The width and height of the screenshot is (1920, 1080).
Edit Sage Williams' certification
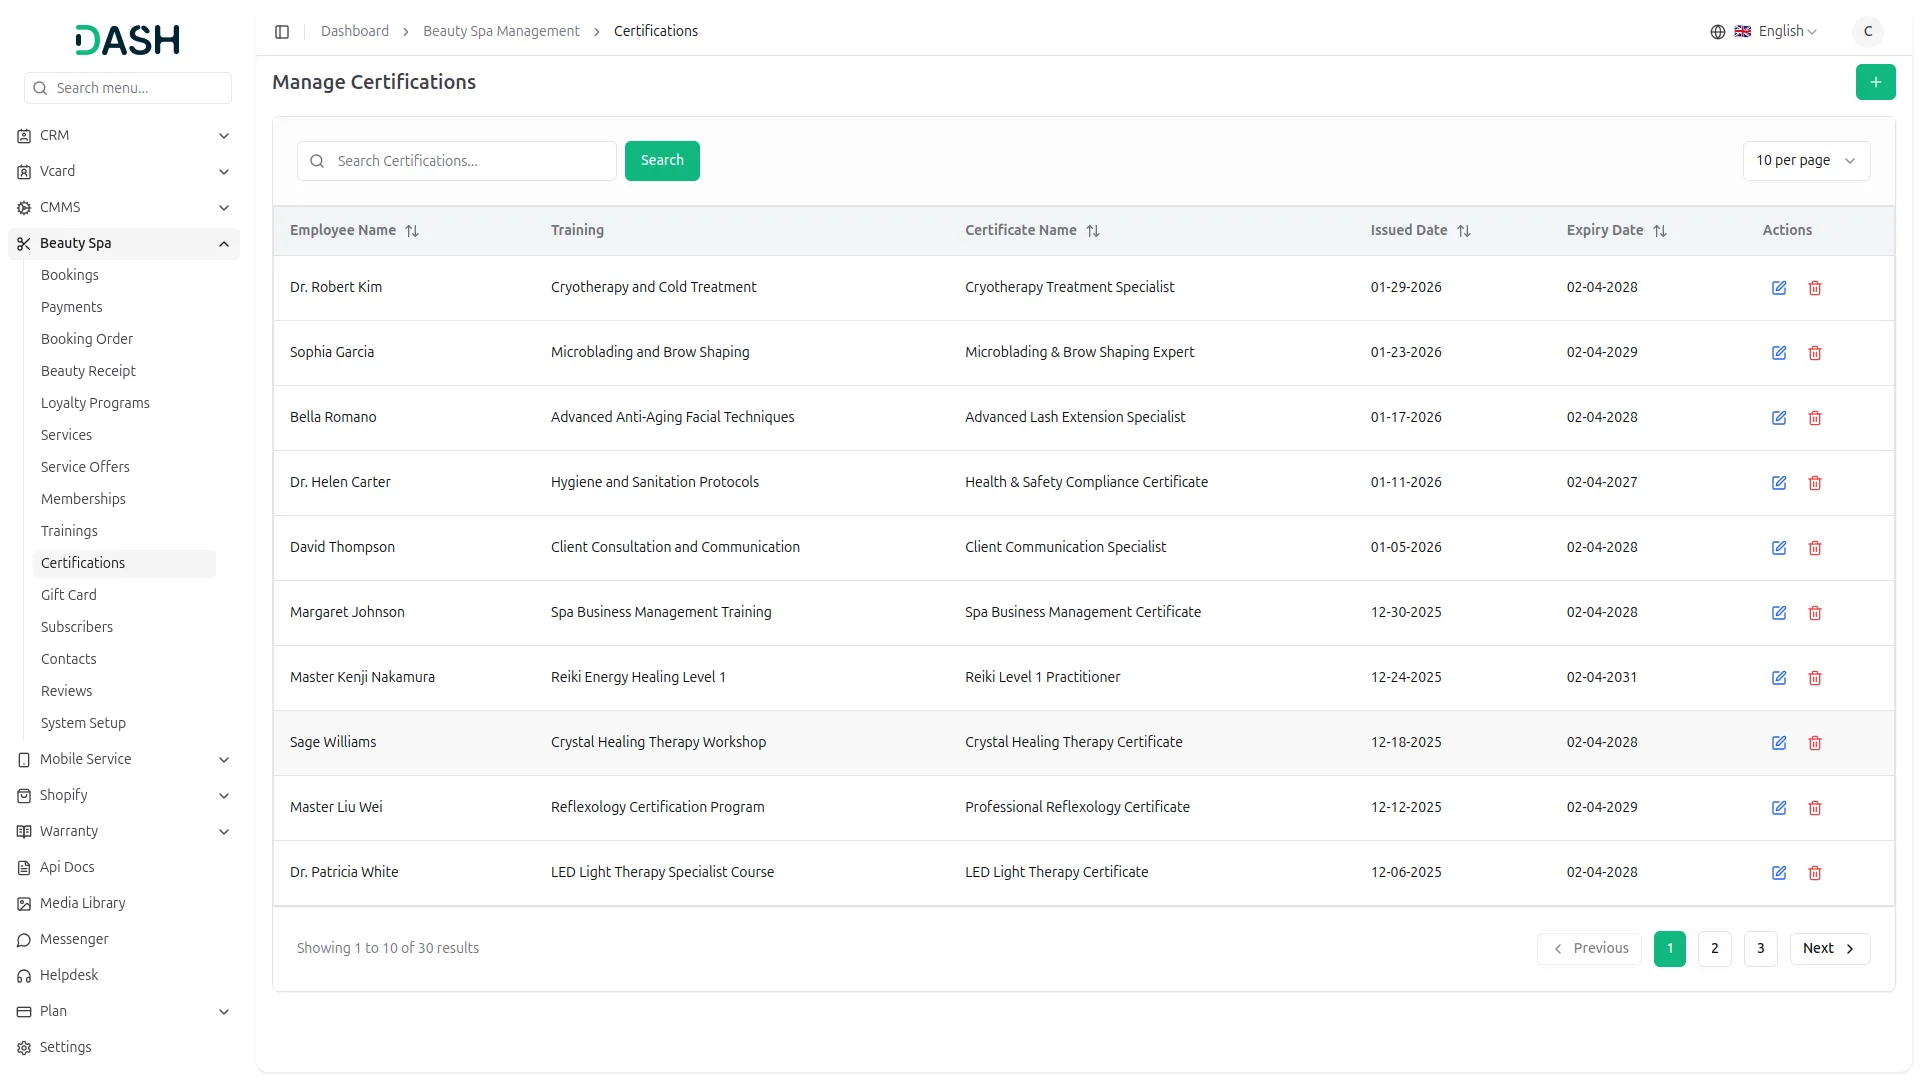tap(1779, 743)
